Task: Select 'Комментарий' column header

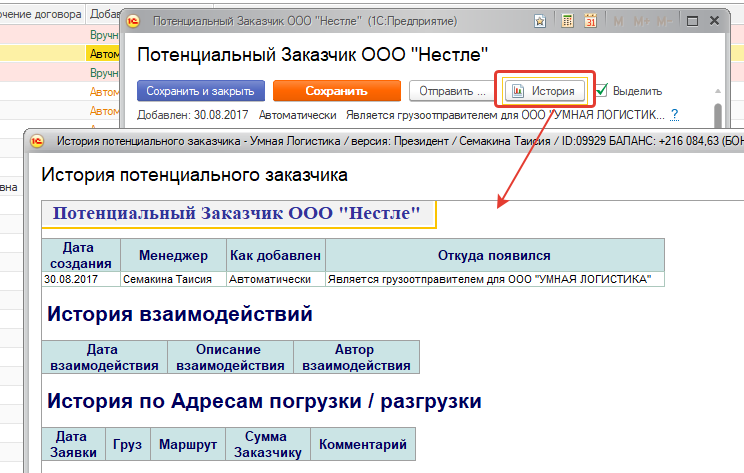Action: point(363,444)
